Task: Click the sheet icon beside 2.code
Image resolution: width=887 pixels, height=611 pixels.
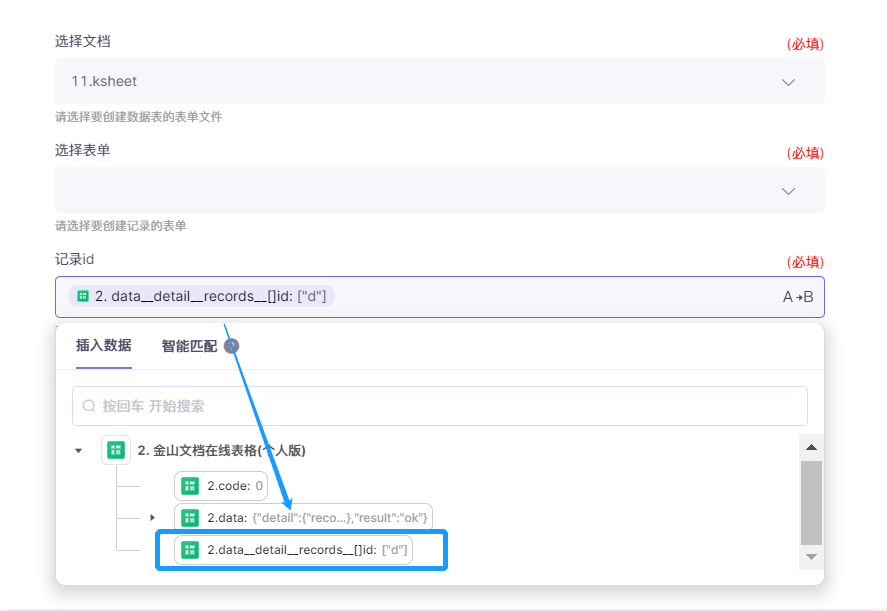Action: coord(190,486)
